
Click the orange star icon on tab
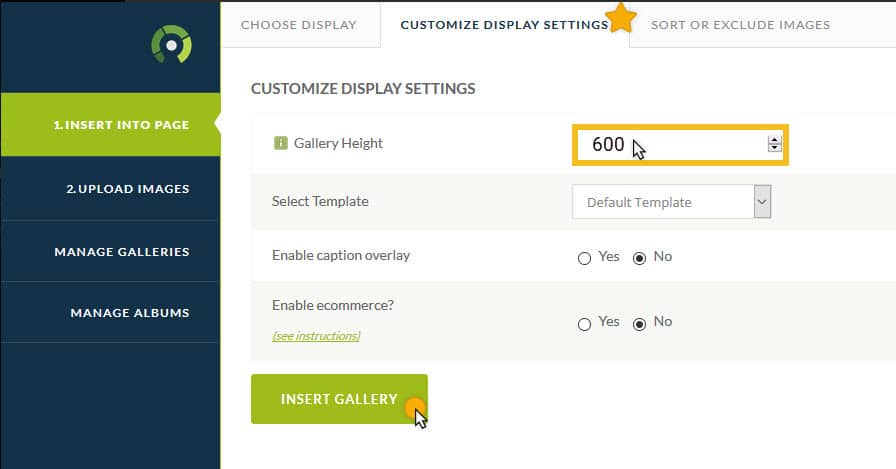click(621, 18)
